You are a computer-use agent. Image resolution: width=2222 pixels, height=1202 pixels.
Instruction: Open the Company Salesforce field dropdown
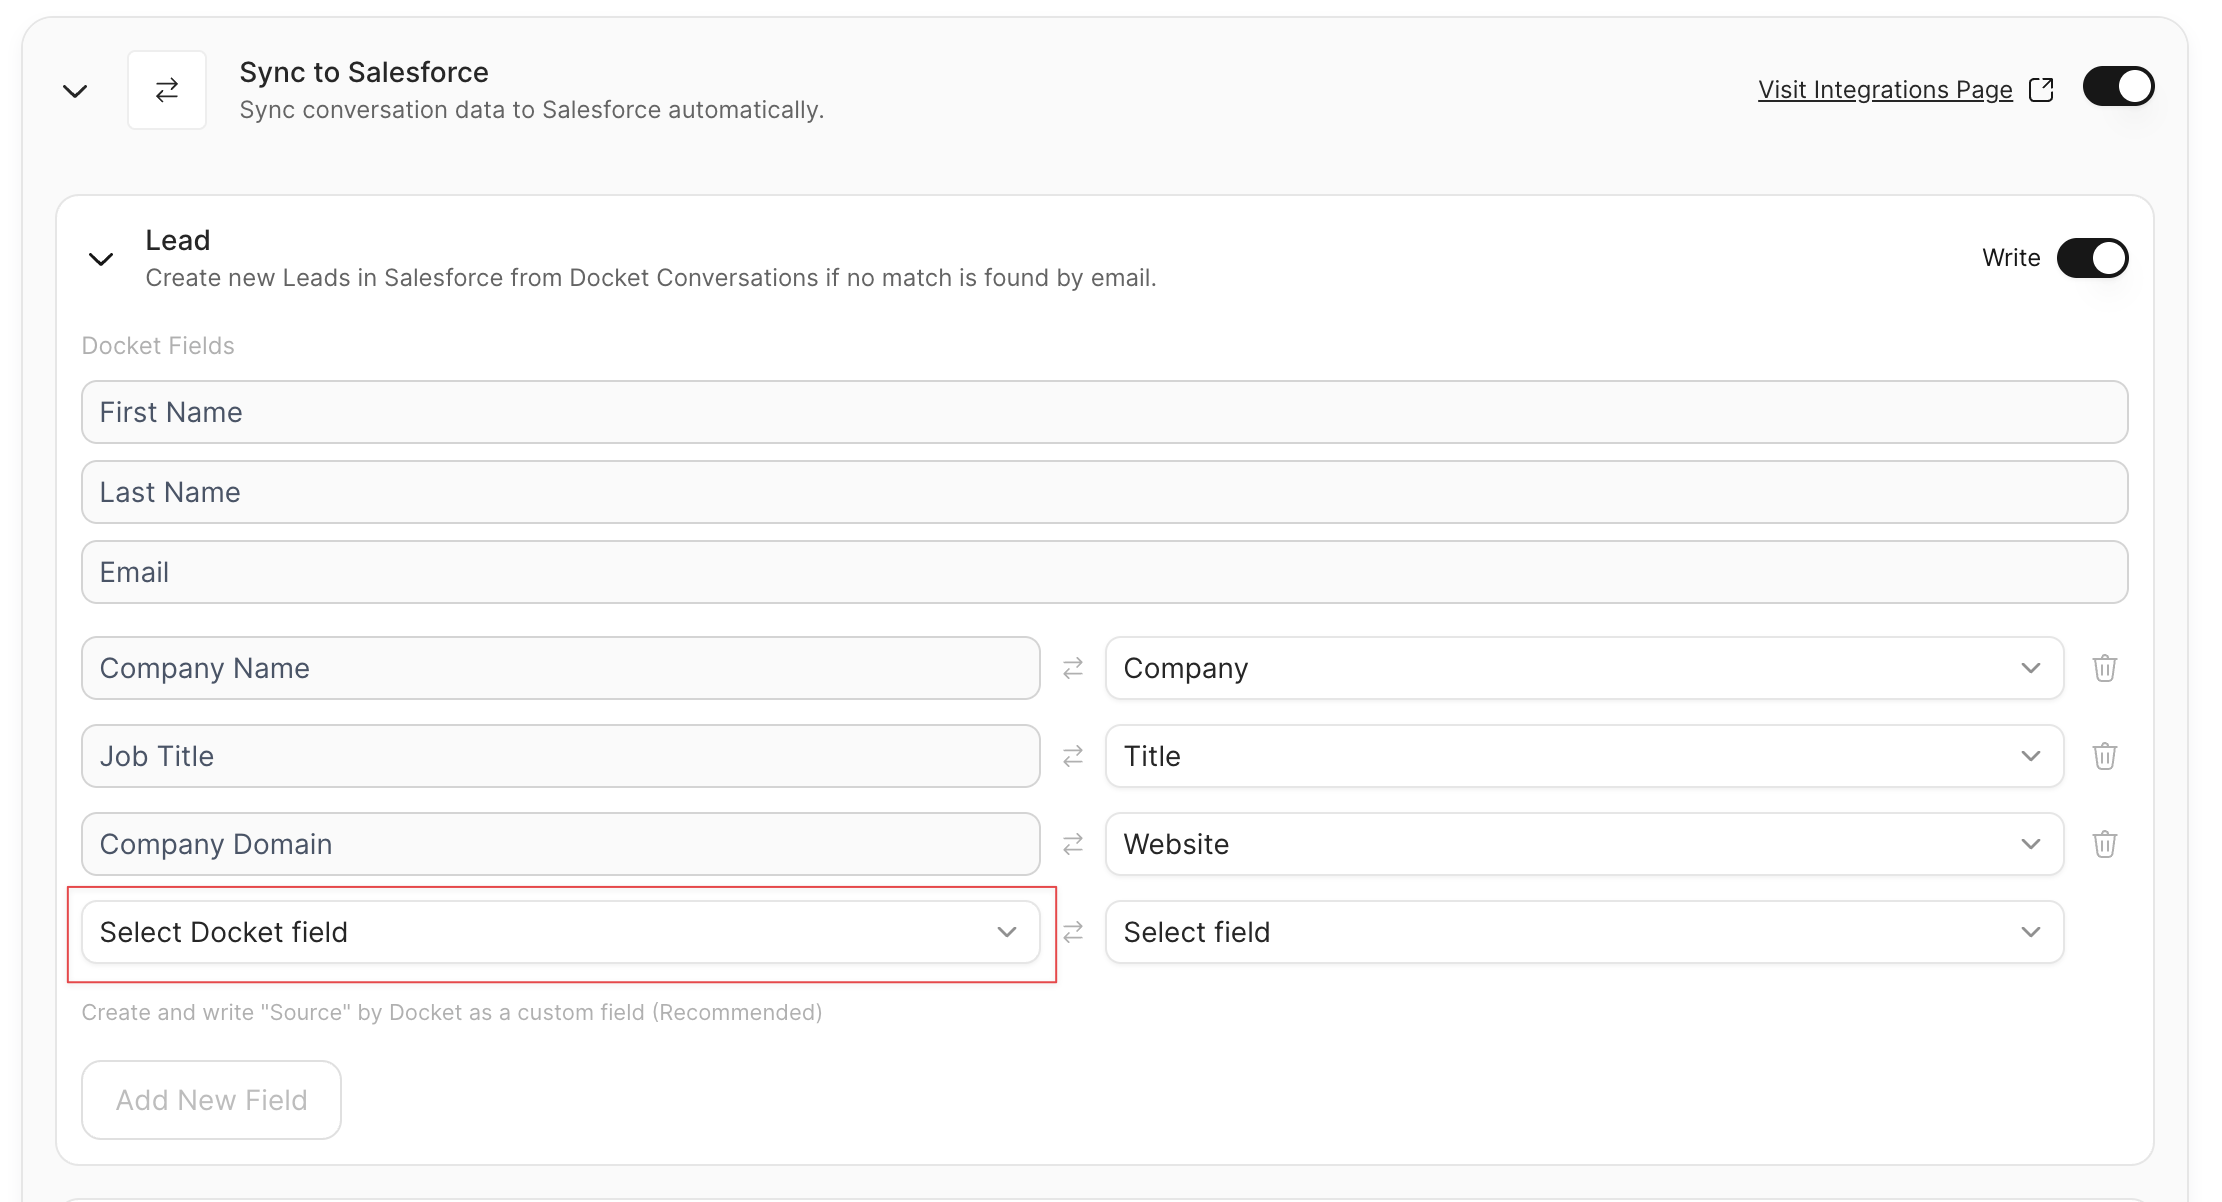(1584, 668)
